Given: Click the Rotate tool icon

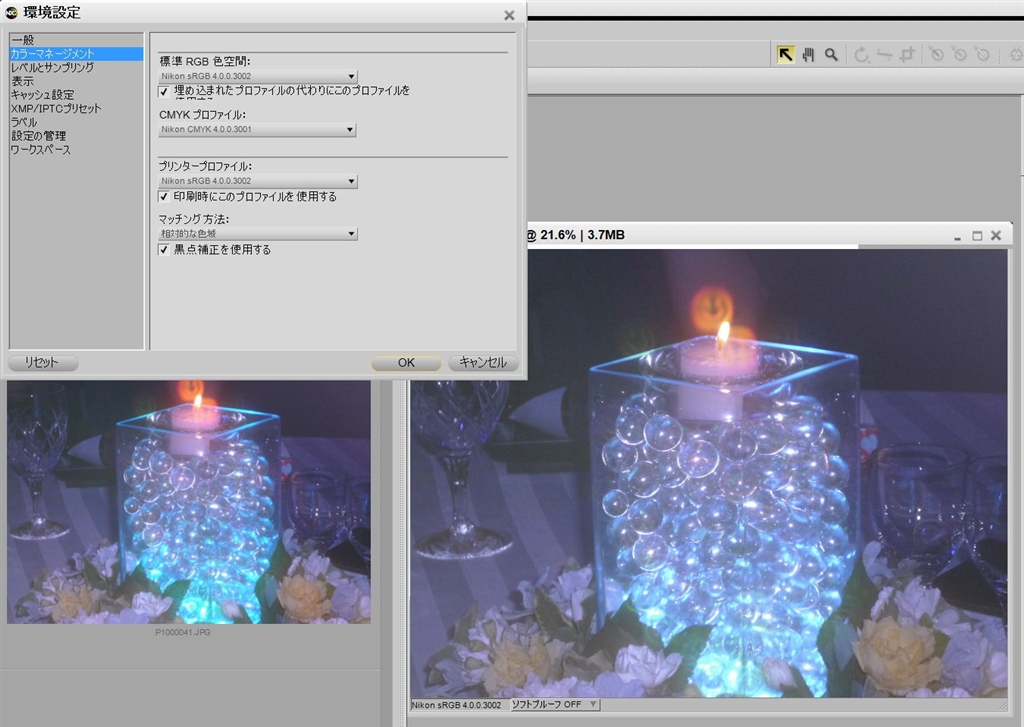Looking at the screenshot, I should click(861, 55).
